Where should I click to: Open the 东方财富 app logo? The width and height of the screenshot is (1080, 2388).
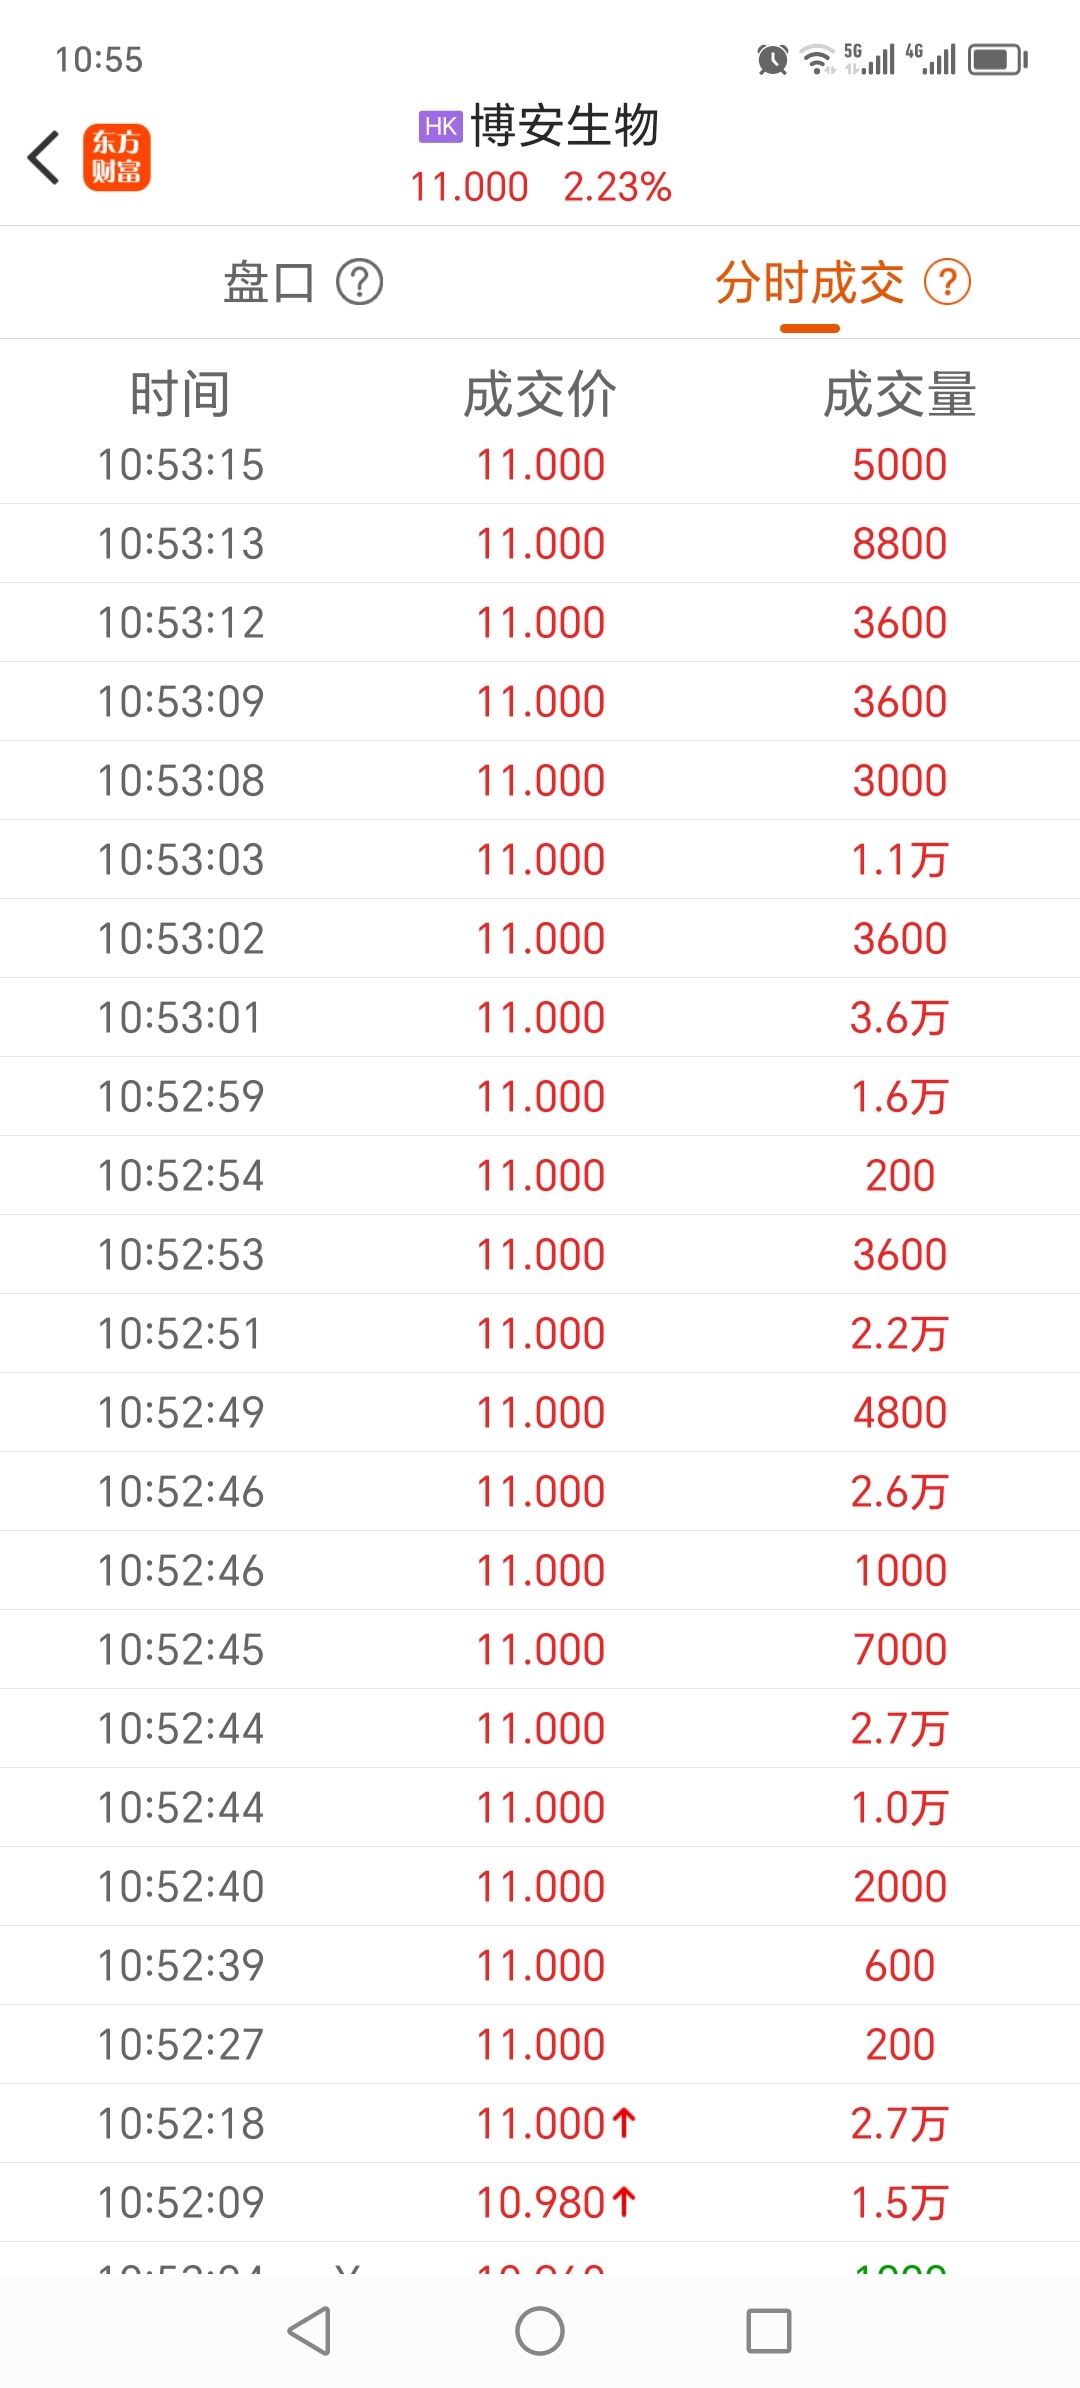pyautogui.click(x=117, y=158)
